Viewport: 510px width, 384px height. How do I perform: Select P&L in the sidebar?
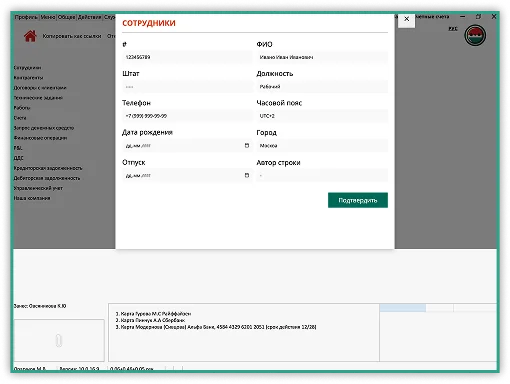coord(18,148)
